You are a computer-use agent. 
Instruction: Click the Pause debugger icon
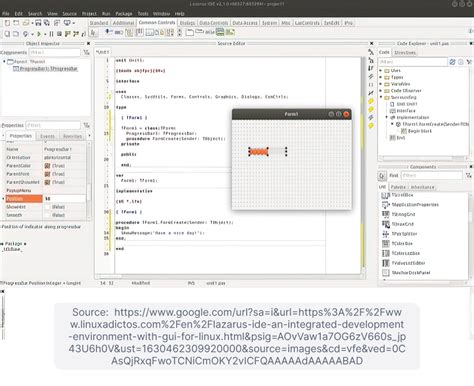click(x=51, y=34)
